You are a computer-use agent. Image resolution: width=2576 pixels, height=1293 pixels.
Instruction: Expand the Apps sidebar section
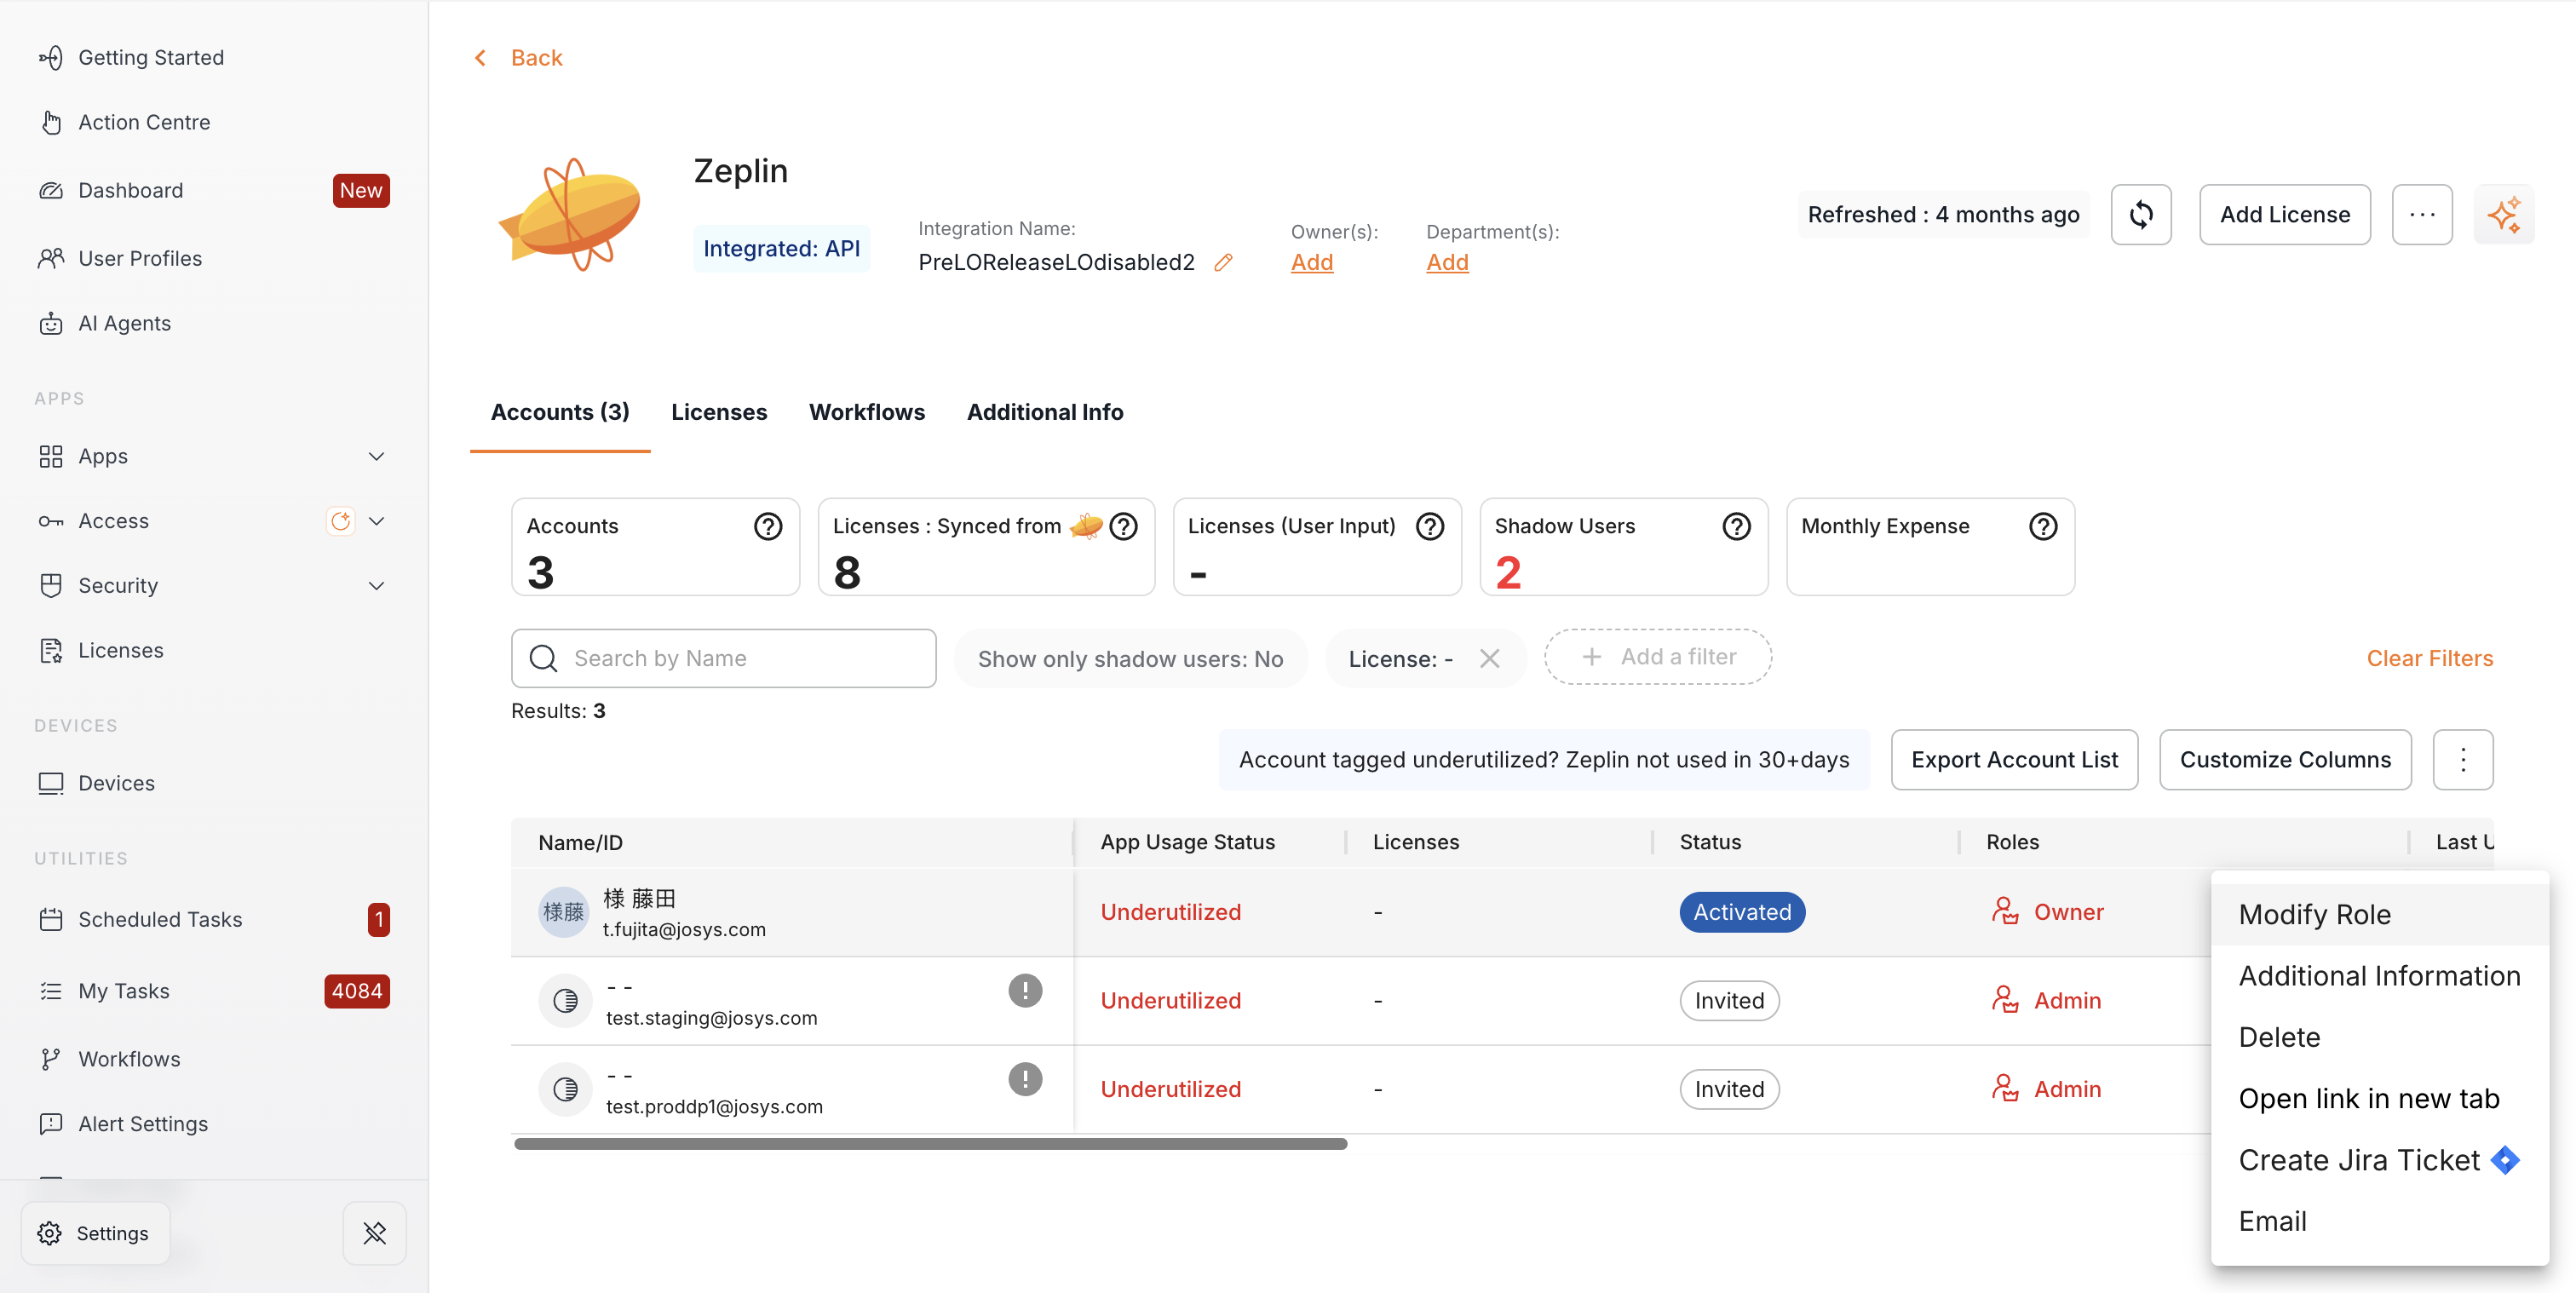coord(376,456)
